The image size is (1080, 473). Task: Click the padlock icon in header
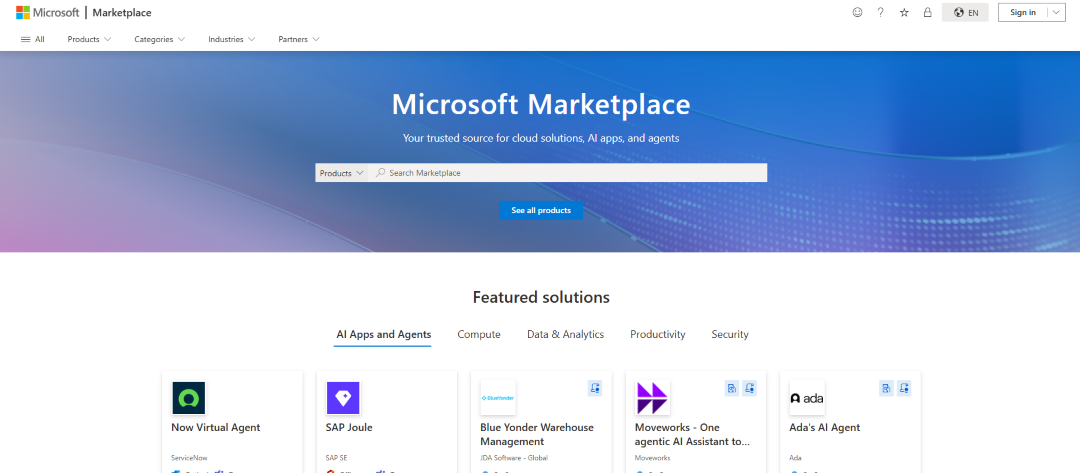point(928,12)
